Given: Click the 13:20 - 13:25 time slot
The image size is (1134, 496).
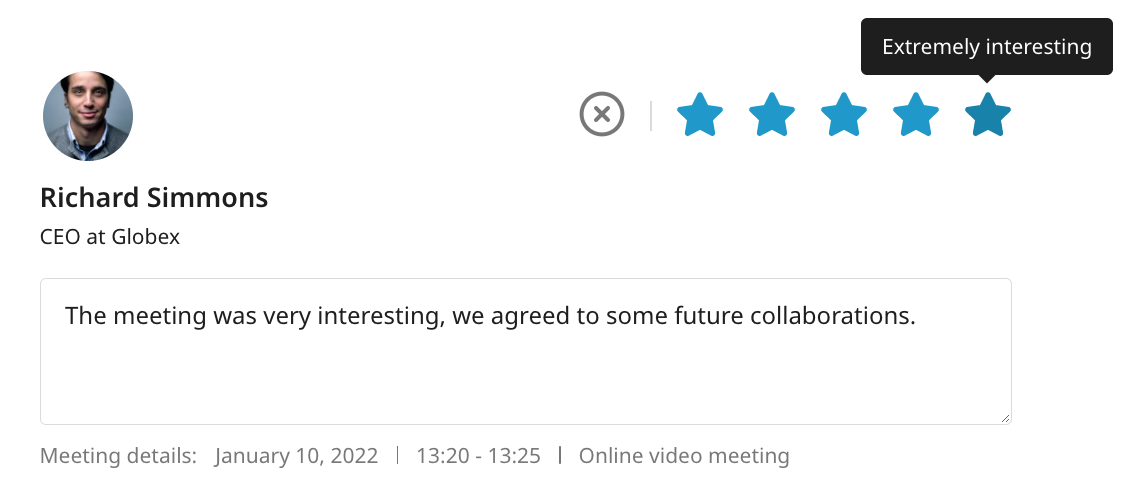Looking at the screenshot, I should click(478, 456).
